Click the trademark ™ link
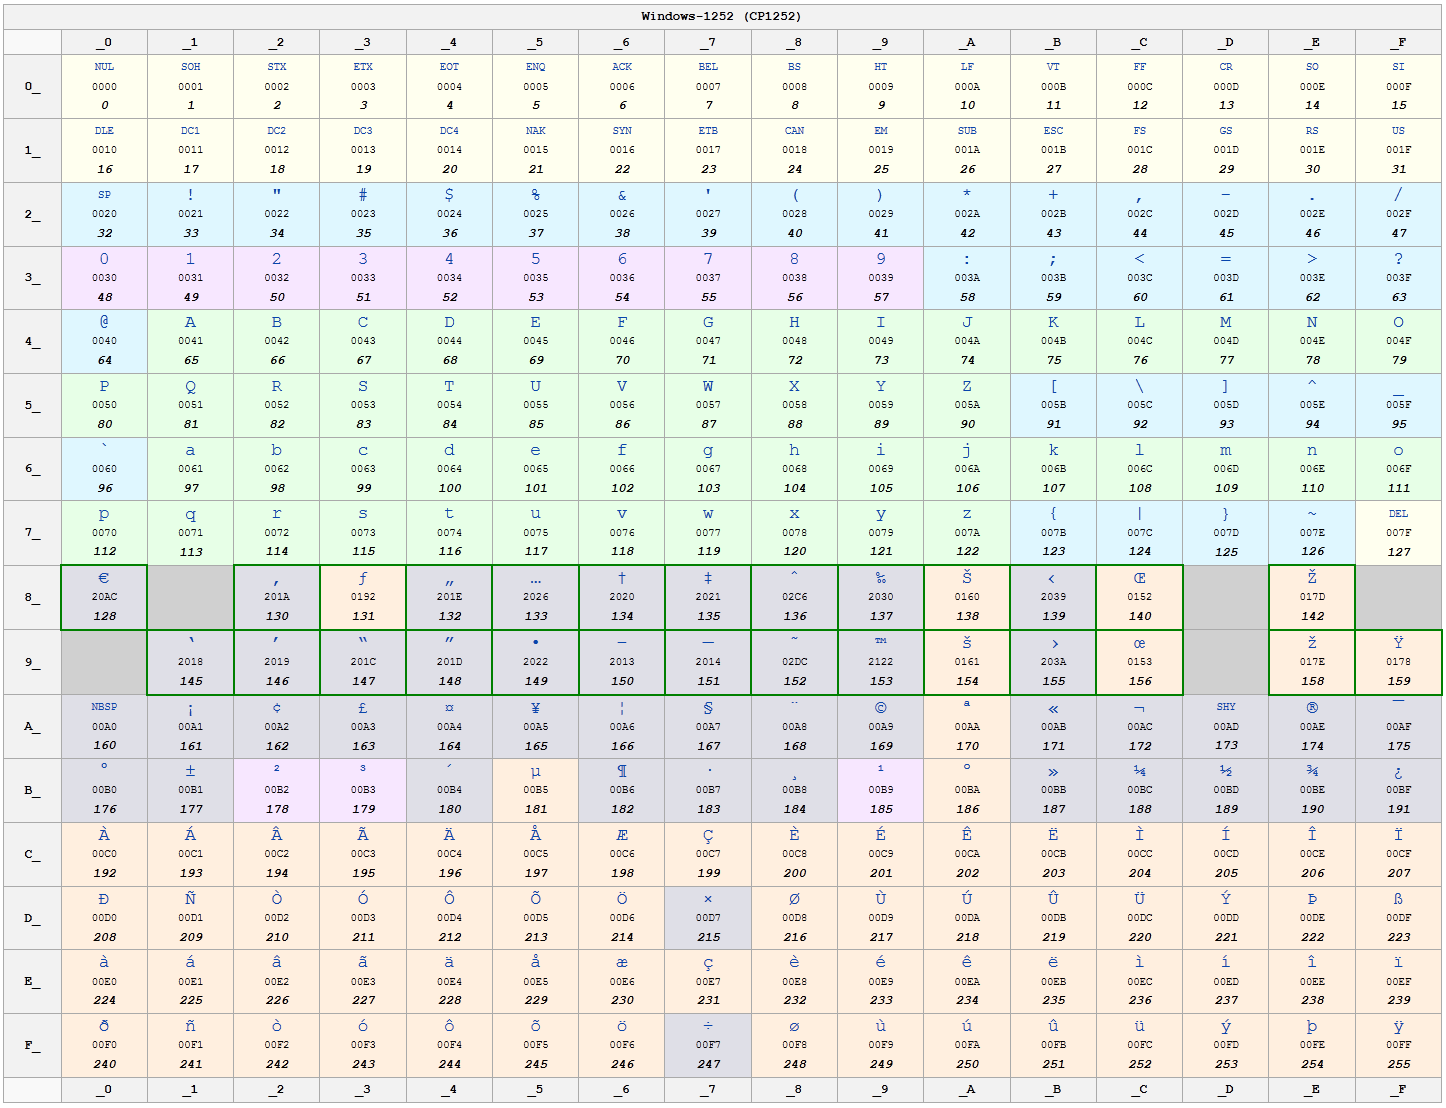1446x1108 pixels. click(881, 641)
